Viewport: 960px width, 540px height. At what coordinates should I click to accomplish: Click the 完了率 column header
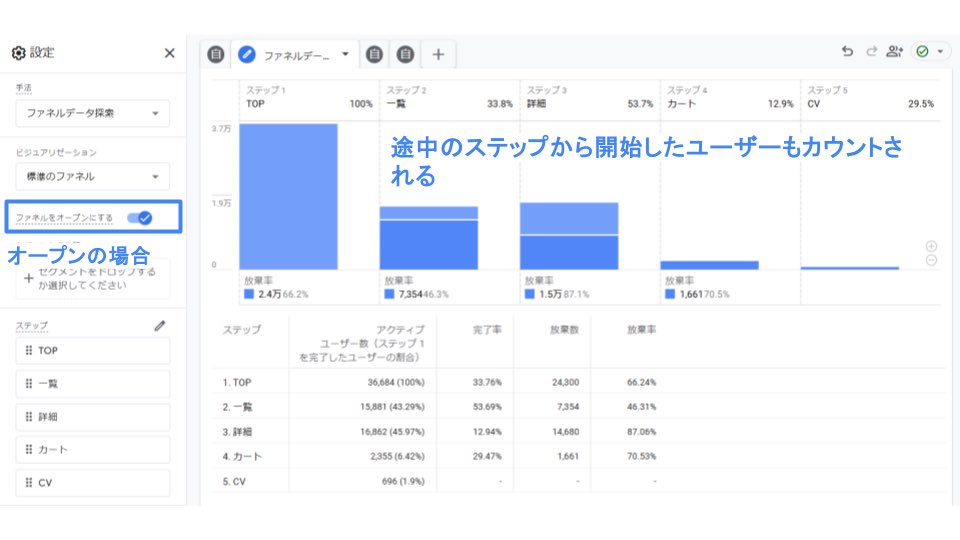tap(487, 330)
